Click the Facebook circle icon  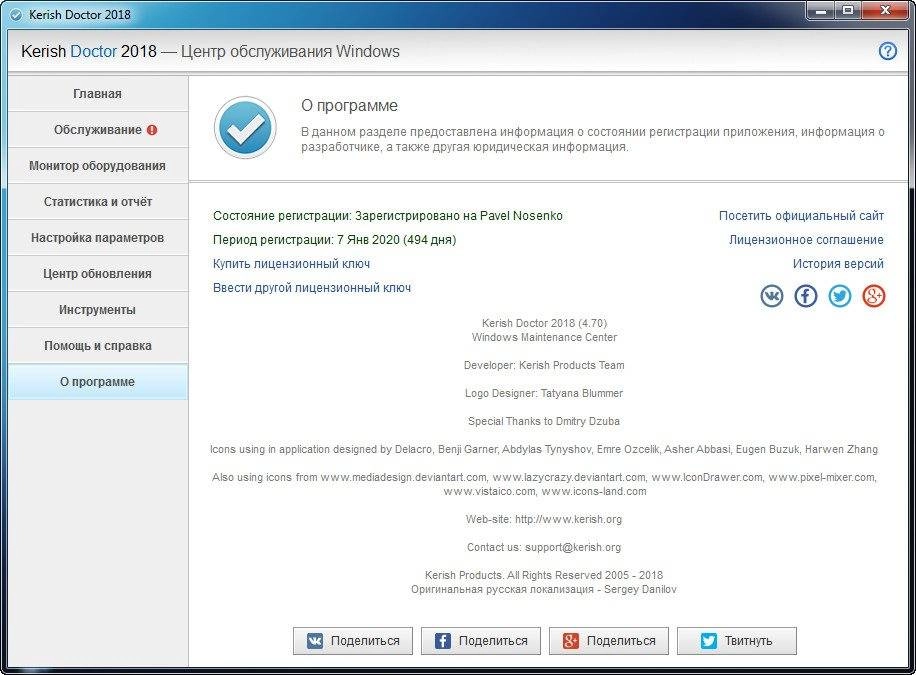pos(806,296)
